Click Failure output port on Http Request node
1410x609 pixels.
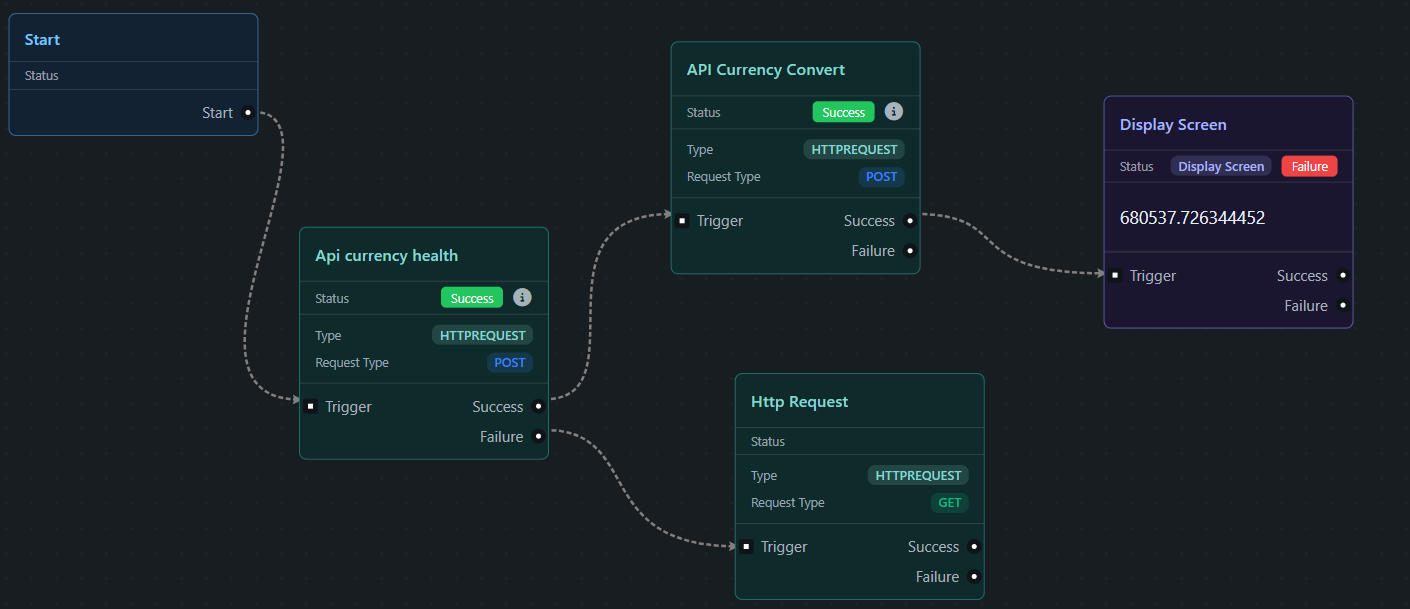(974, 576)
